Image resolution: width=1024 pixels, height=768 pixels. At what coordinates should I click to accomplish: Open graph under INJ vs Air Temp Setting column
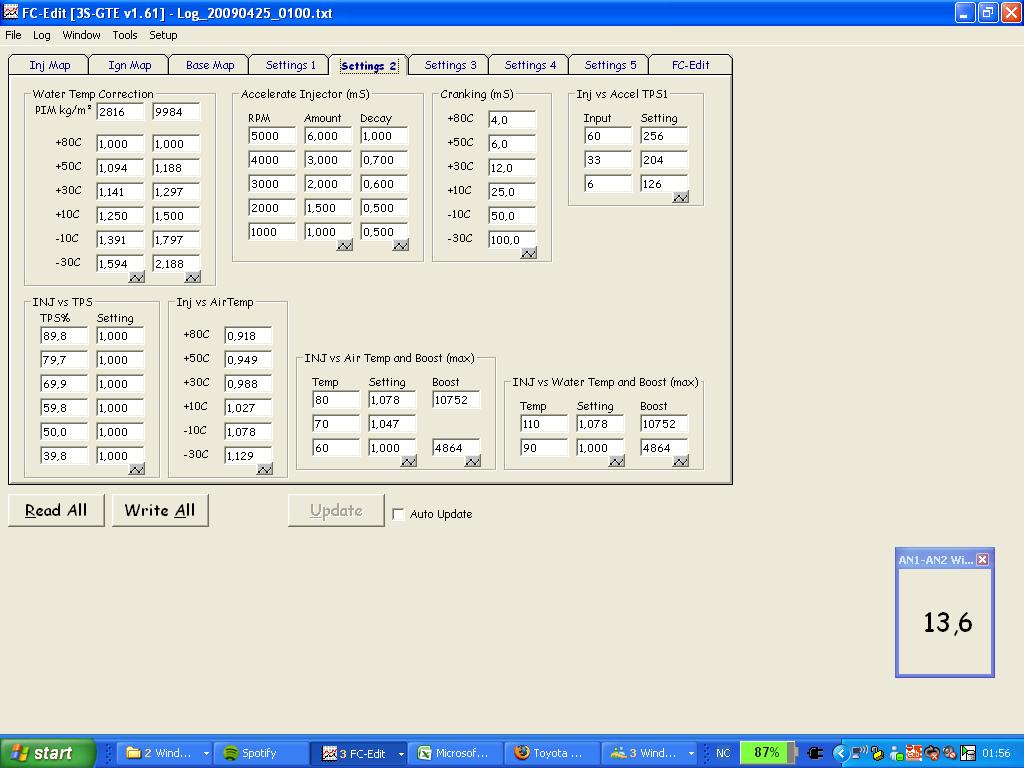[409, 461]
